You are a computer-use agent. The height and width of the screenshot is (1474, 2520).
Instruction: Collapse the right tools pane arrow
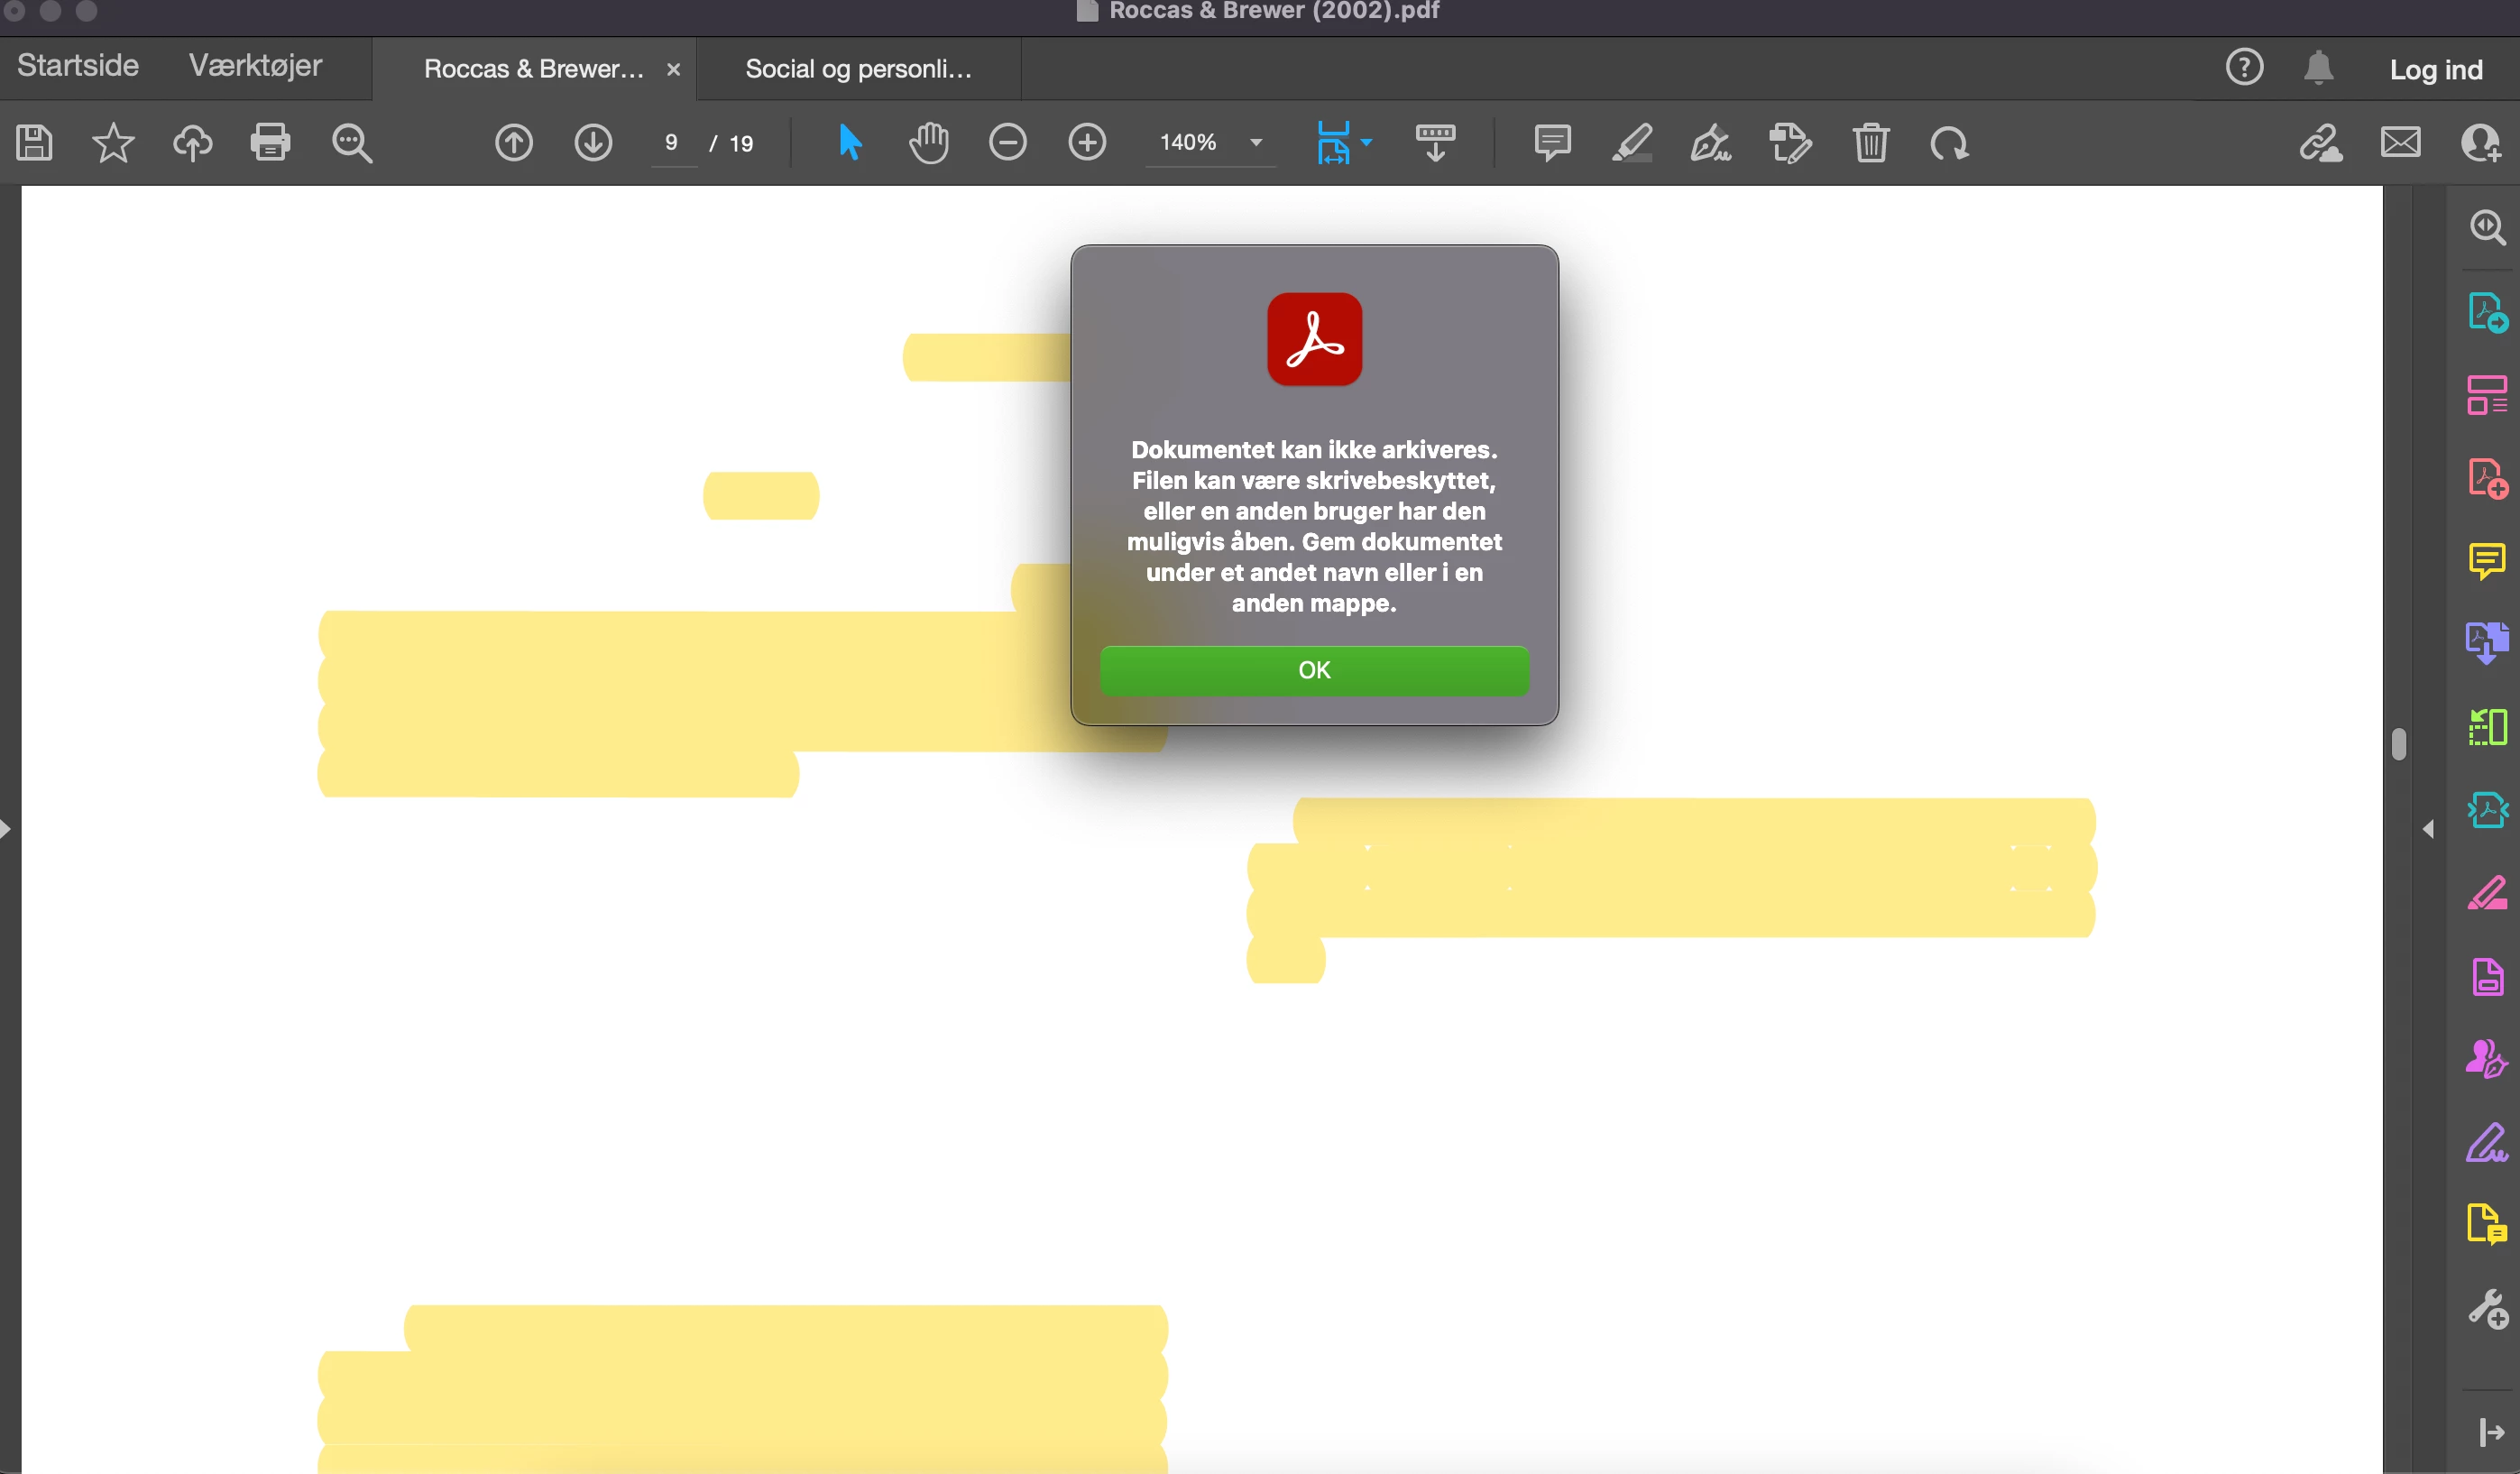pyautogui.click(x=2428, y=828)
